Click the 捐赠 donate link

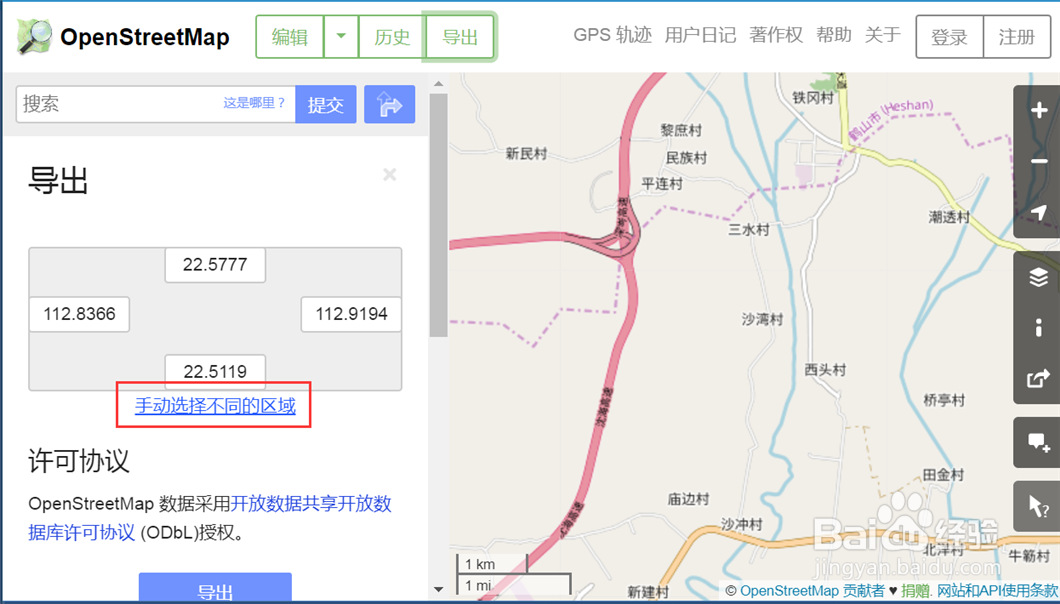click(915, 590)
